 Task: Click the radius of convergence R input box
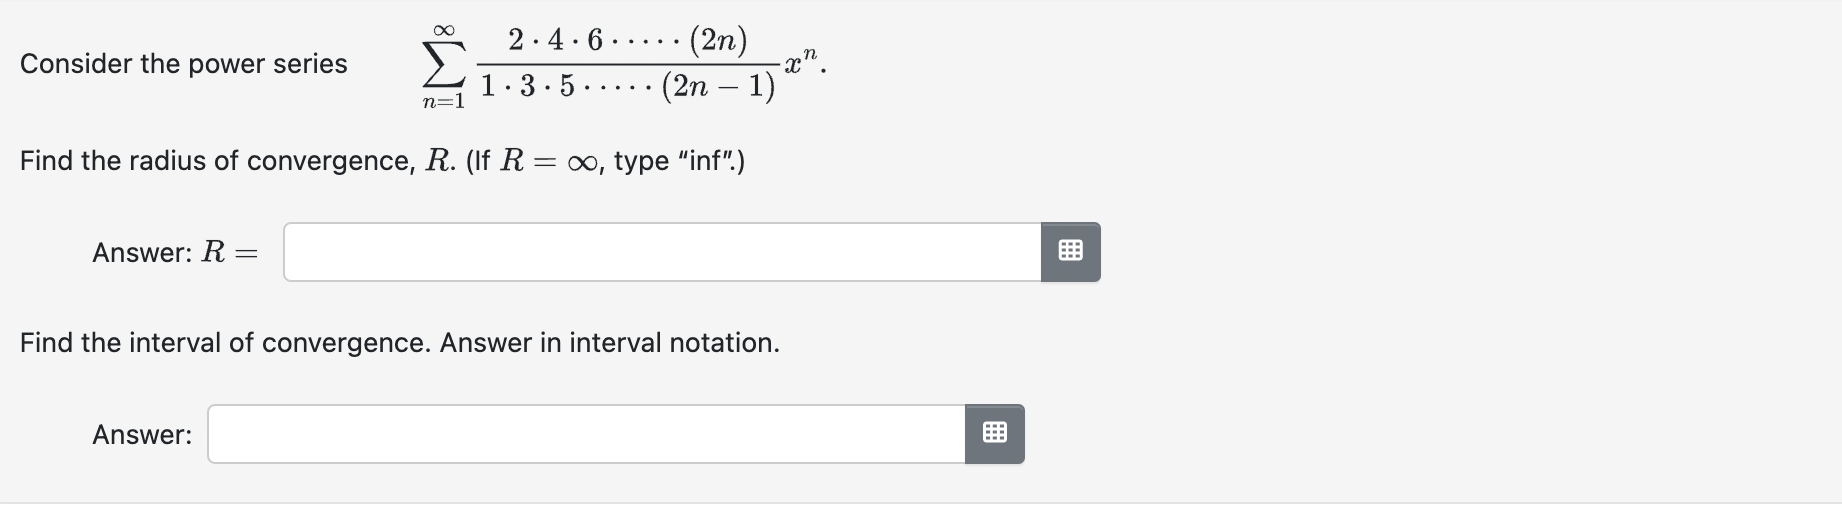pyautogui.click(x=662, y=252)
